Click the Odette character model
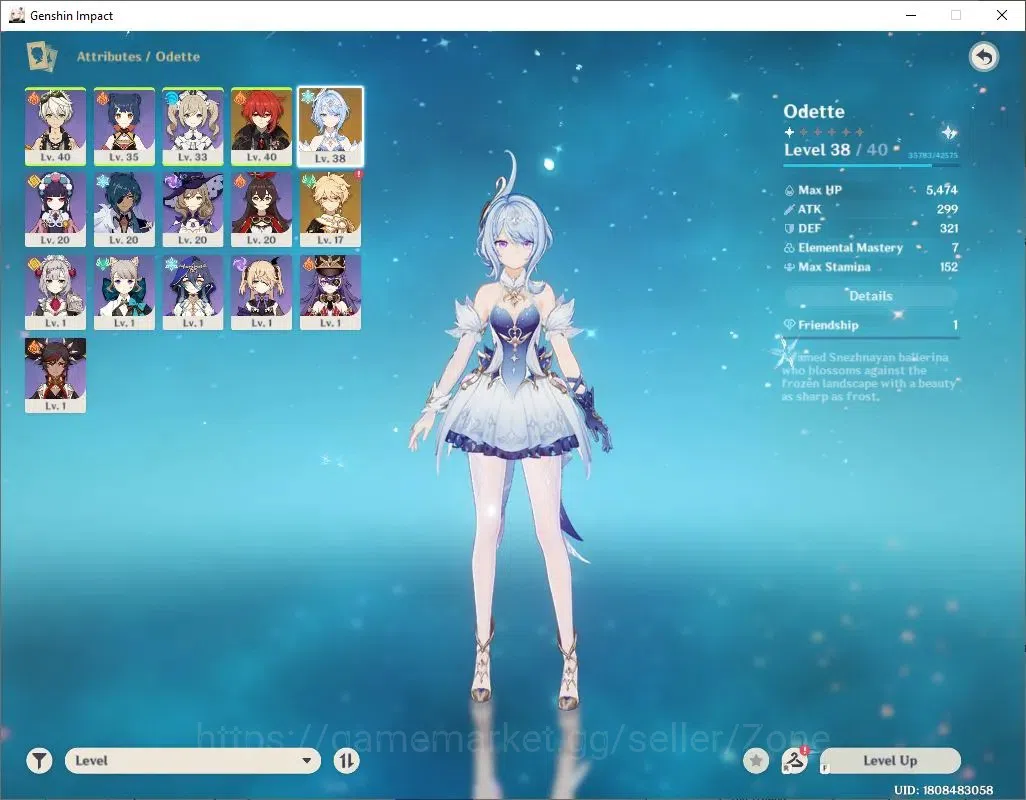Screen dimensions: 1026x800 tap(514, 432)
